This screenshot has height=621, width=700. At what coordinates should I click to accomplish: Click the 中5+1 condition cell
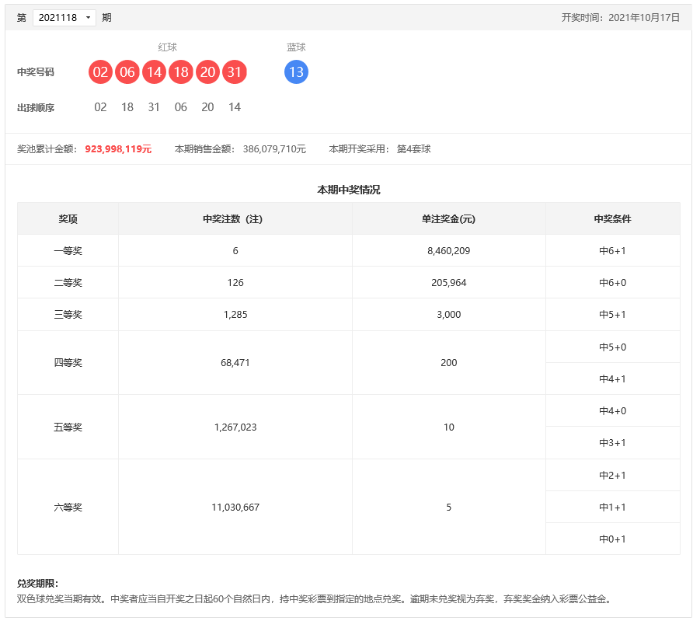(x=612, y=315)
